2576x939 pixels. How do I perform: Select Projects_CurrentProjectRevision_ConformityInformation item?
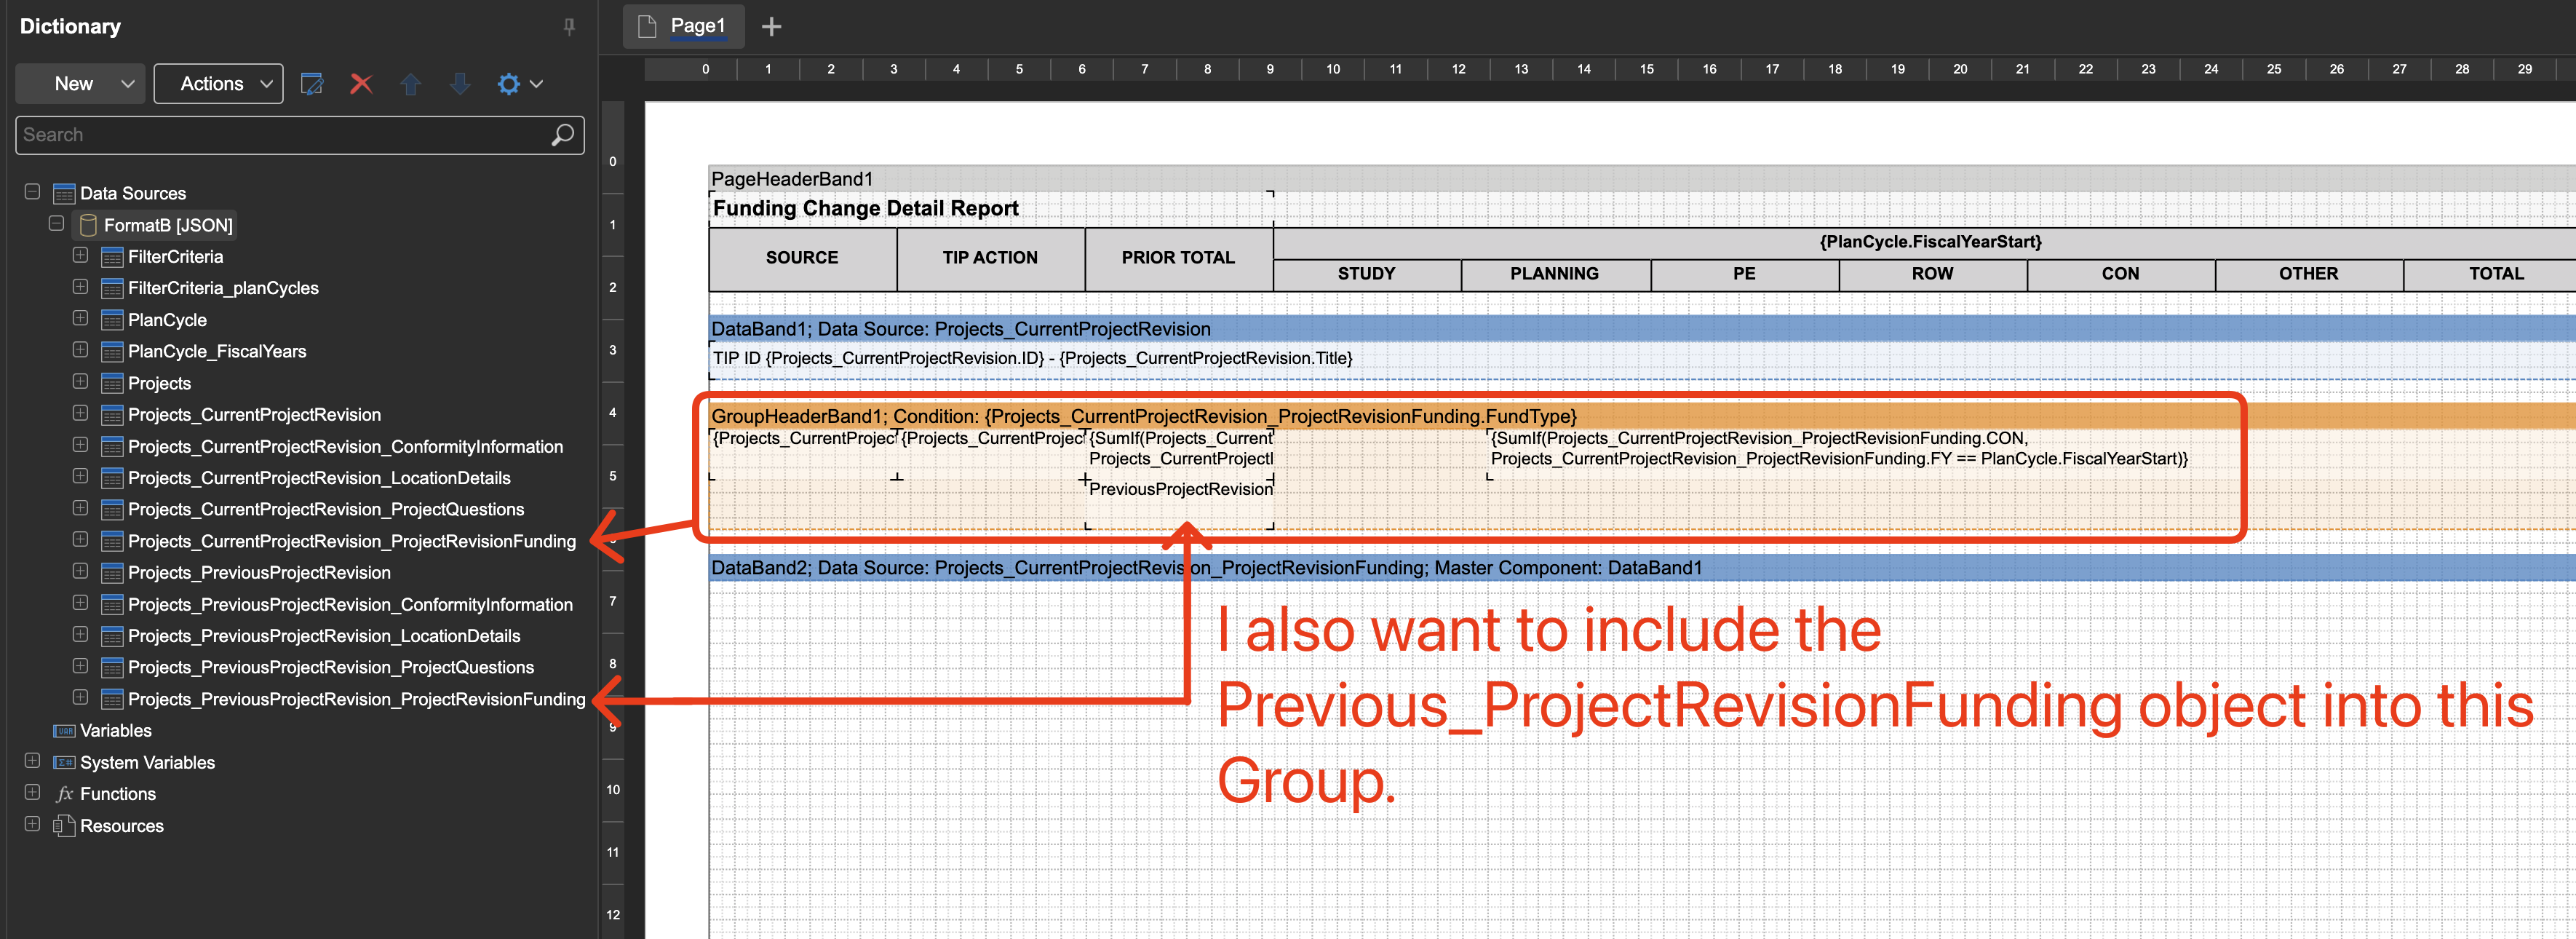[x=345, y=447]
